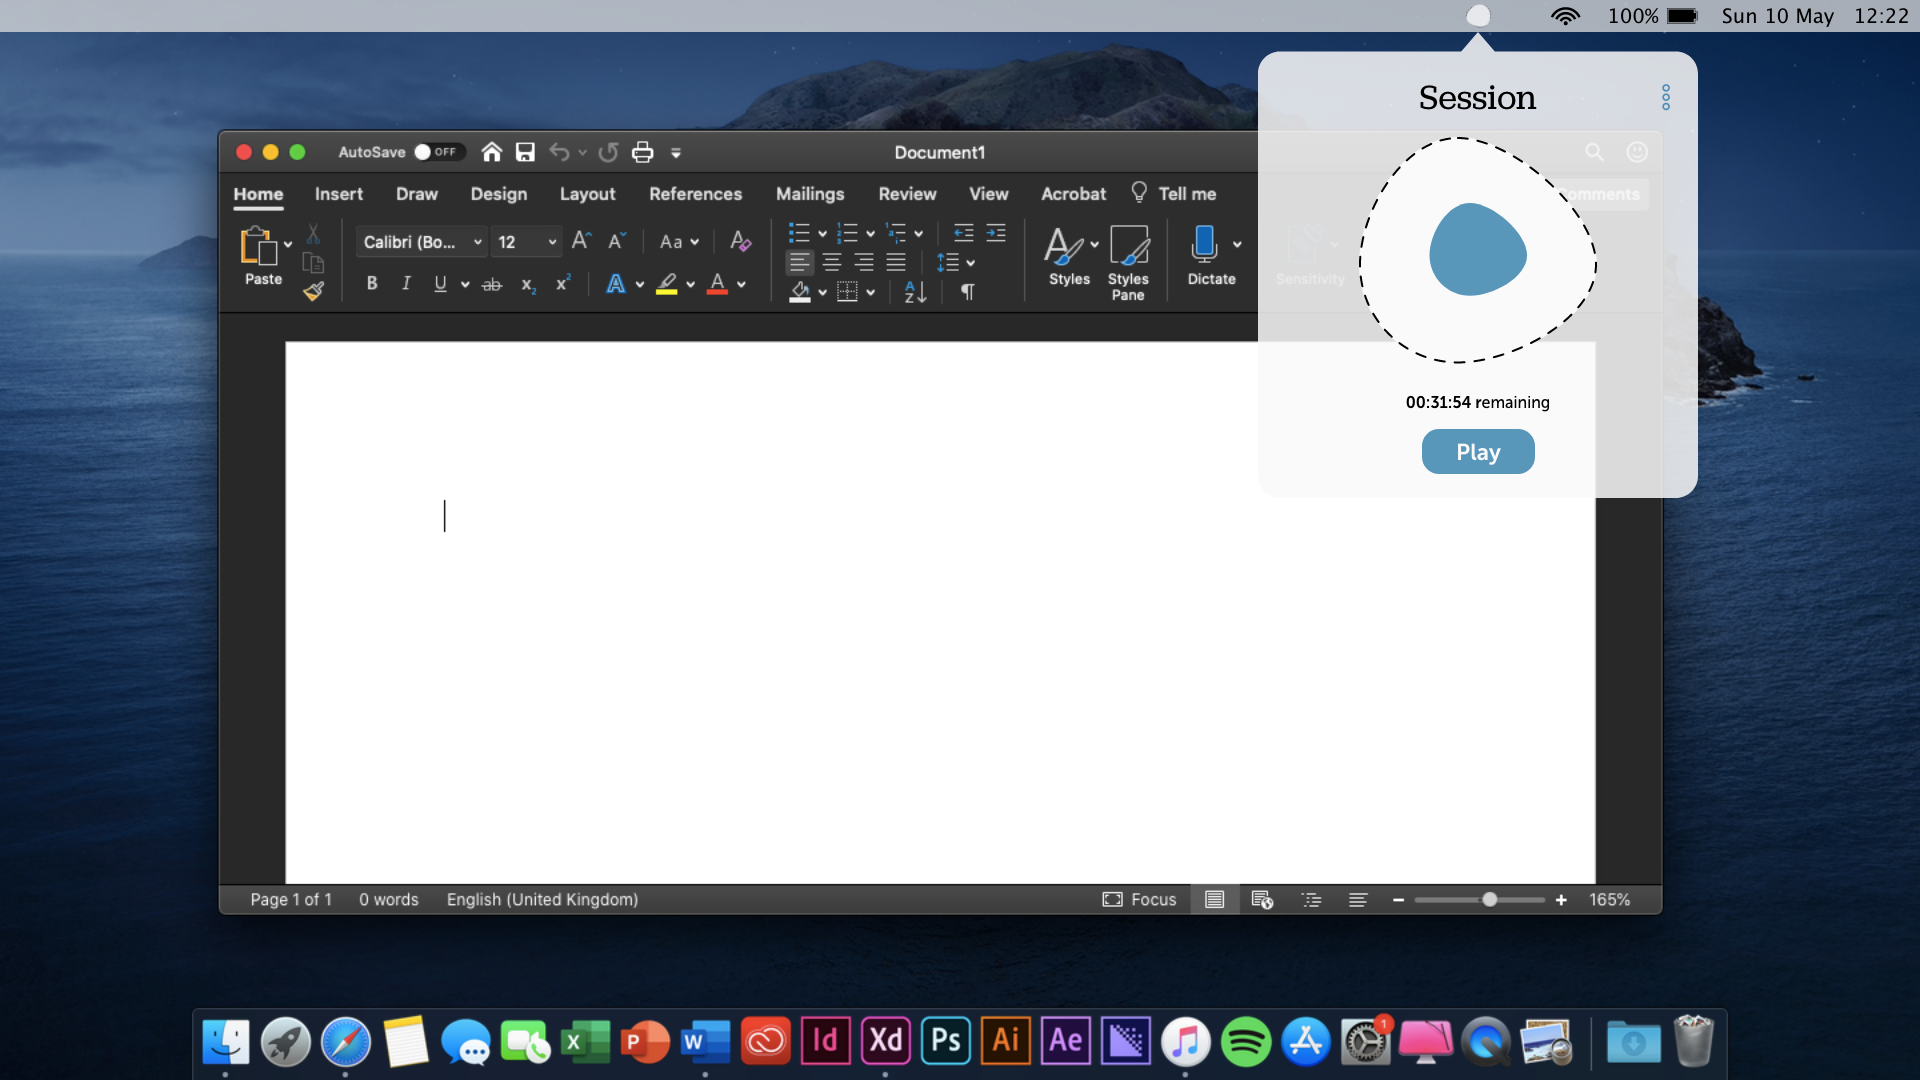Decrease paragraph indent
Image resolution: width=1920 pixels, height=1080 pixels.
(x=963, y=233)
